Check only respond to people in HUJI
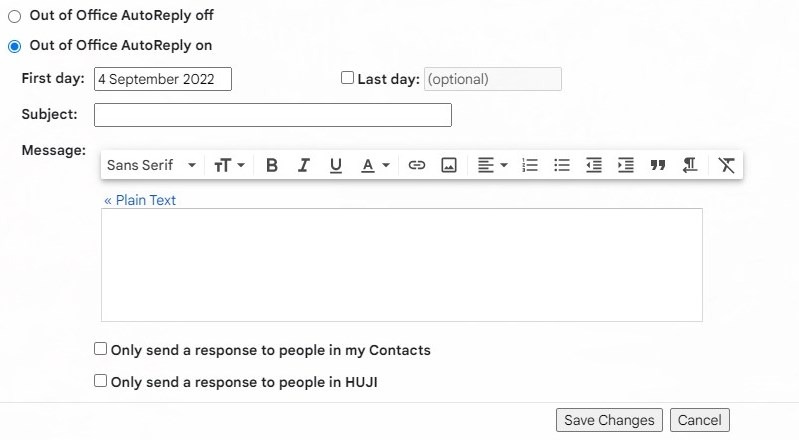This screenshot has width=799, height=440. pos(100,381)
